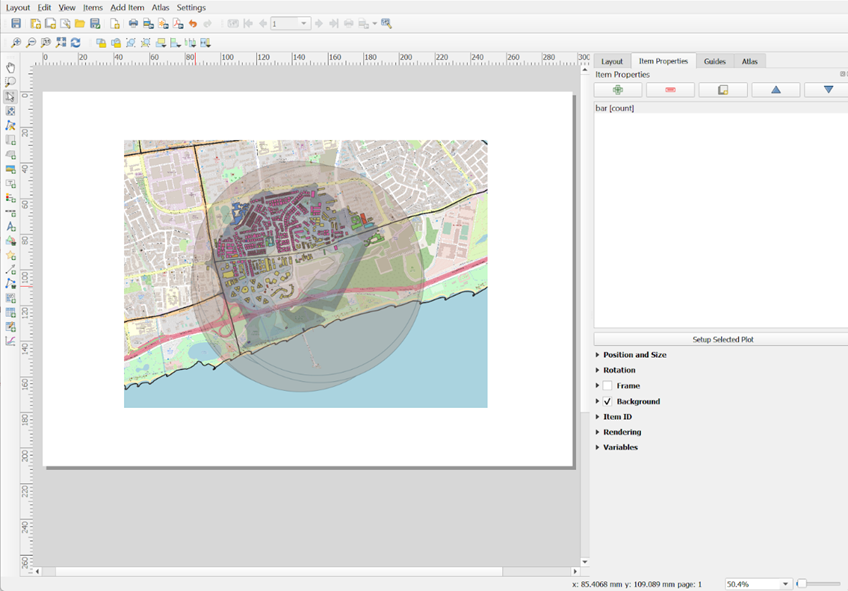Click the red Remove Plot button
This screenshot has width=848, height=591.
point(670,90)
